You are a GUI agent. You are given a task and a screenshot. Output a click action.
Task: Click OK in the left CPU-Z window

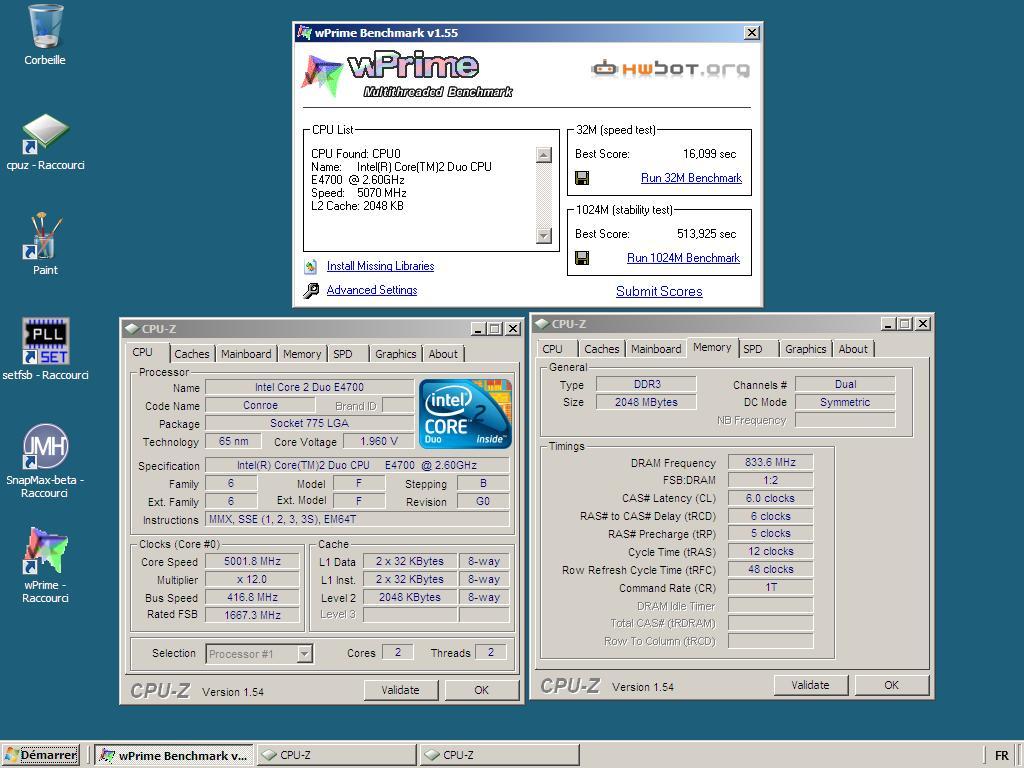coord(482,690)
